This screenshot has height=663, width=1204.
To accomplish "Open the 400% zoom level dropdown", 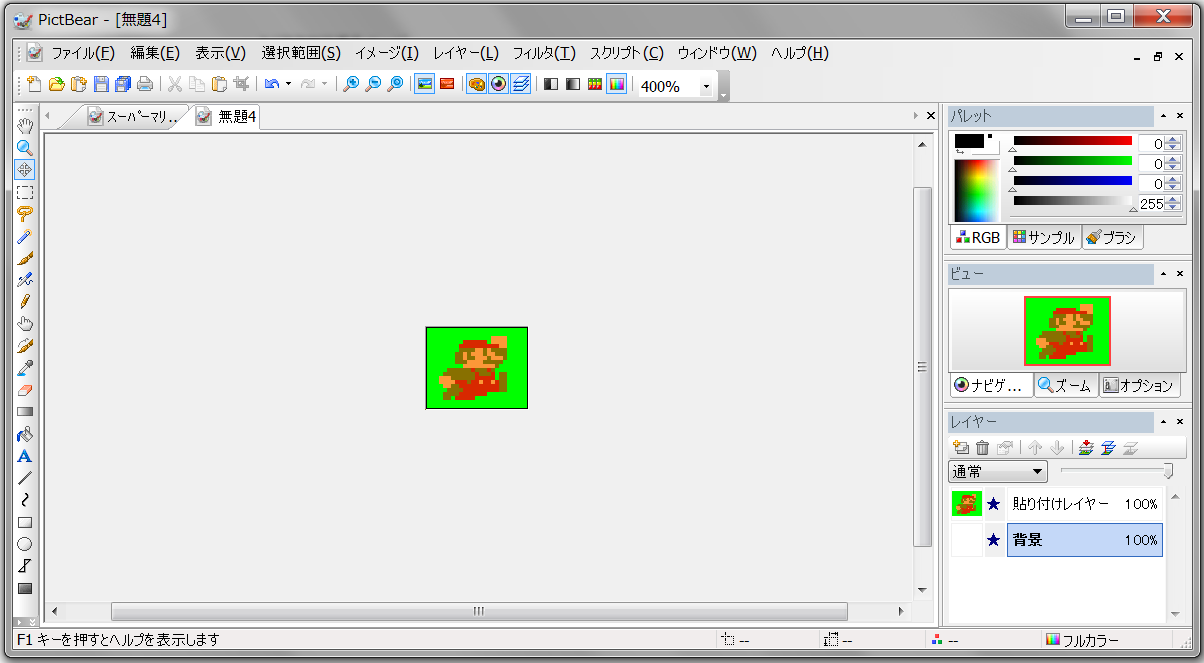I will coord(706,87).
